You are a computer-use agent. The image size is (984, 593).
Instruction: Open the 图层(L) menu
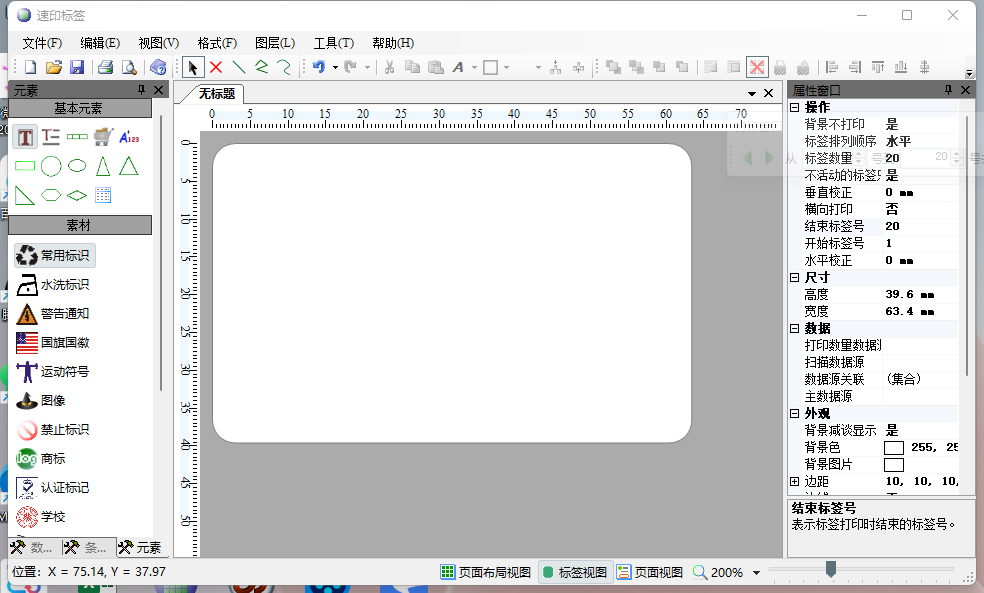275,43
